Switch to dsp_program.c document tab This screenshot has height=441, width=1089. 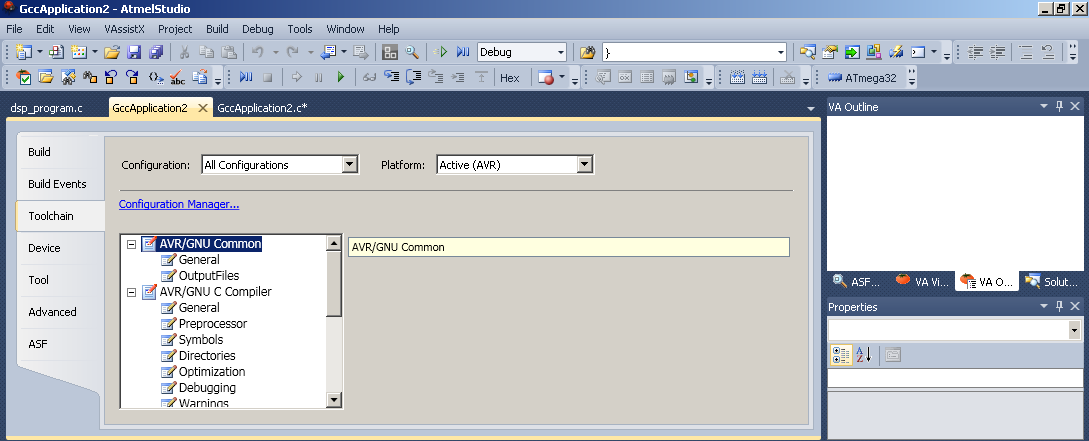click(x=47, y=108)
